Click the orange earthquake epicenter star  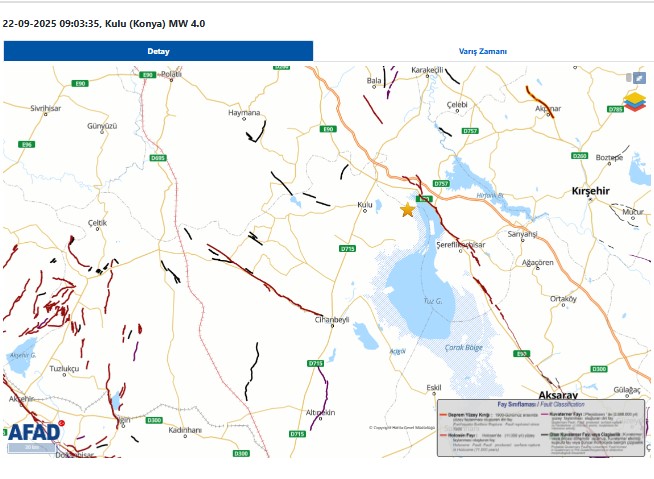coord(407,210)
